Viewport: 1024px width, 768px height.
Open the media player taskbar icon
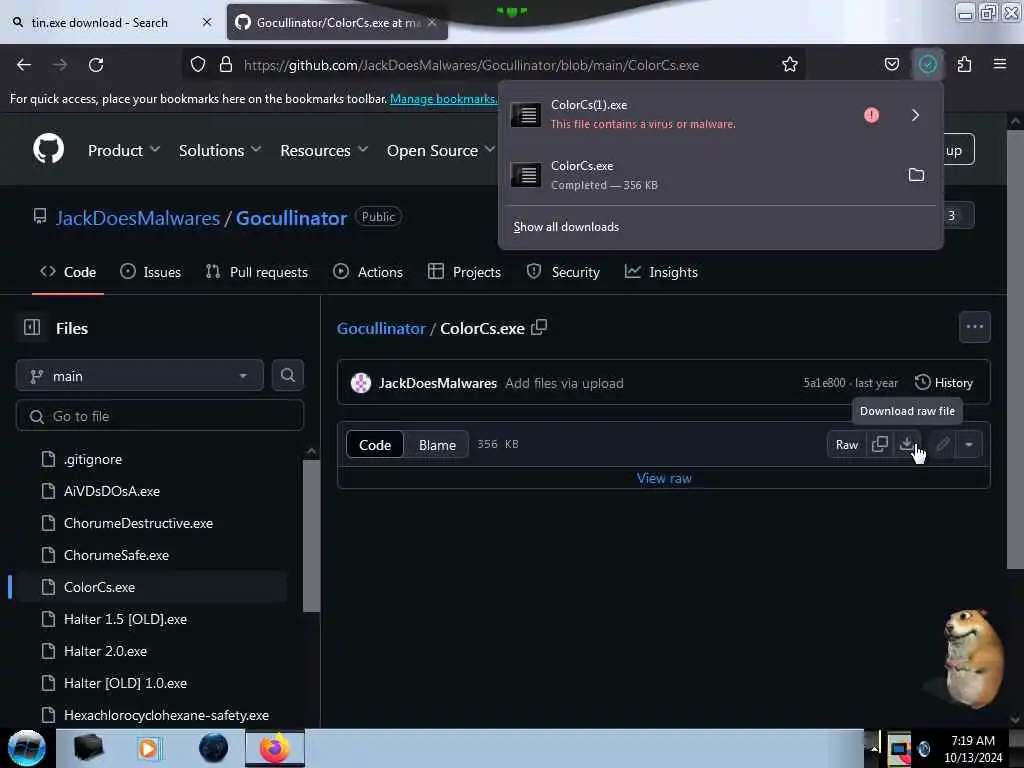[148, 748]
